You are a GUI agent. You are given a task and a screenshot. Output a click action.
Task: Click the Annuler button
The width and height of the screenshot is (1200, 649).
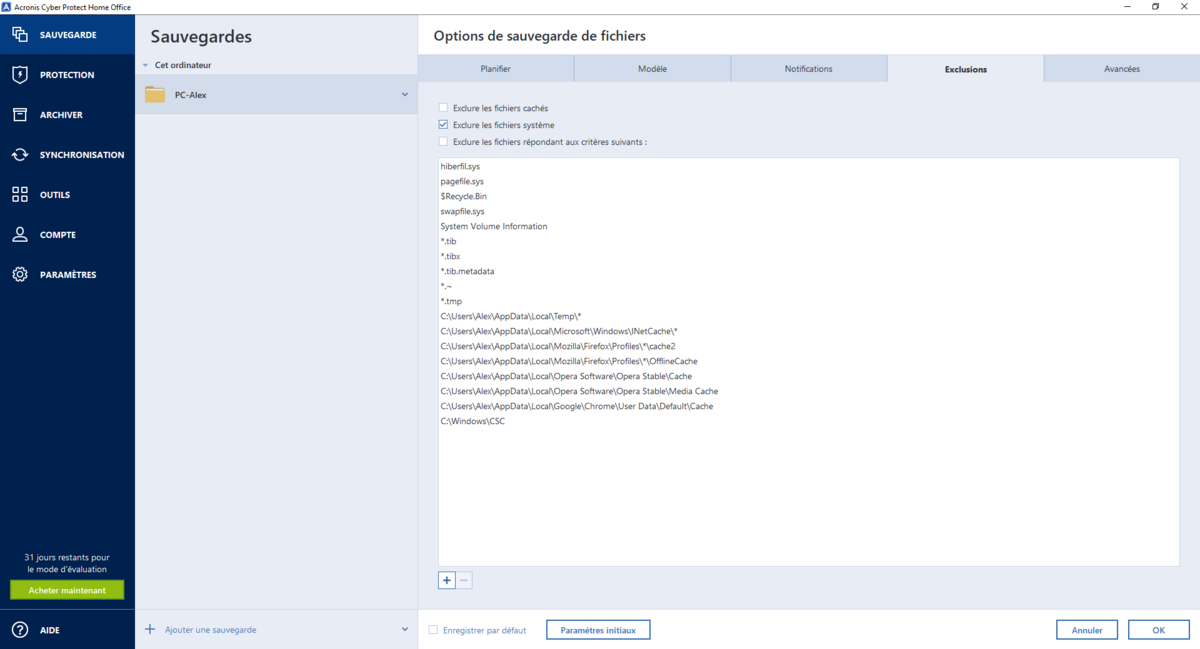[1087, 630]
